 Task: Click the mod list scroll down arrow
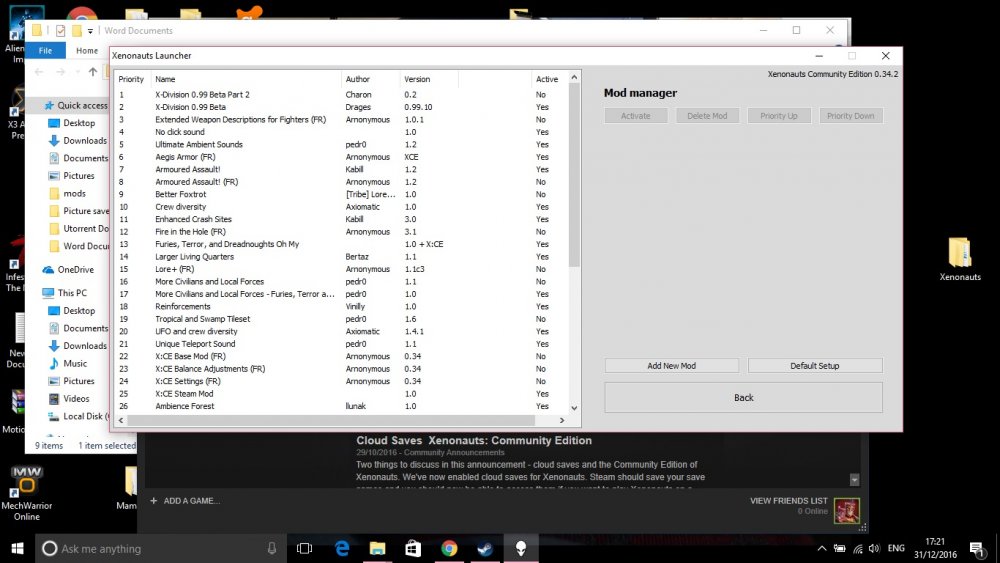574,408
